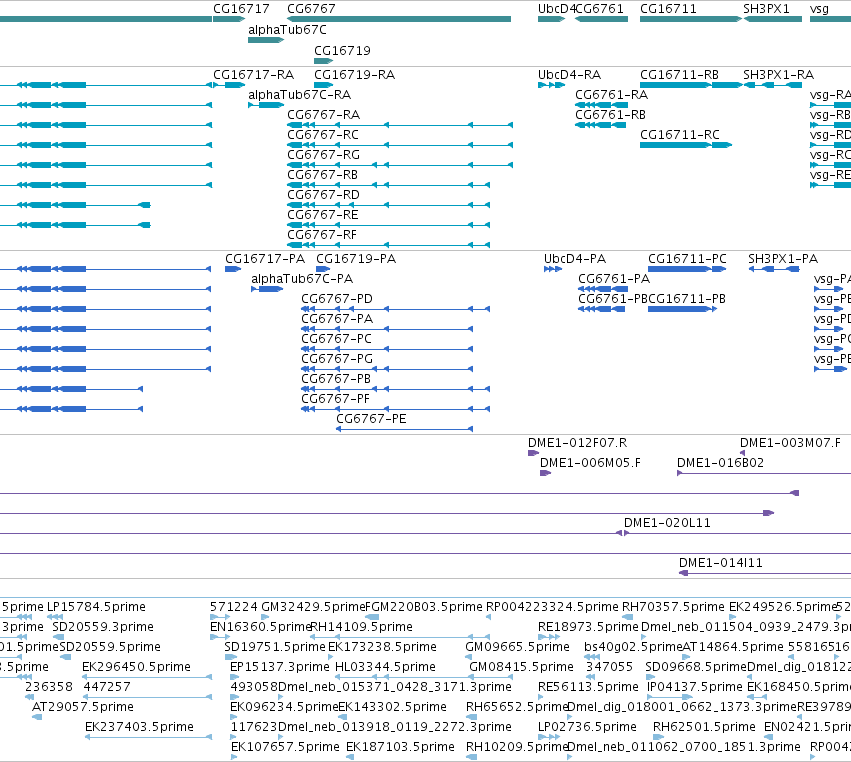Click the EK187103.5prime EST label

(401, 747)
